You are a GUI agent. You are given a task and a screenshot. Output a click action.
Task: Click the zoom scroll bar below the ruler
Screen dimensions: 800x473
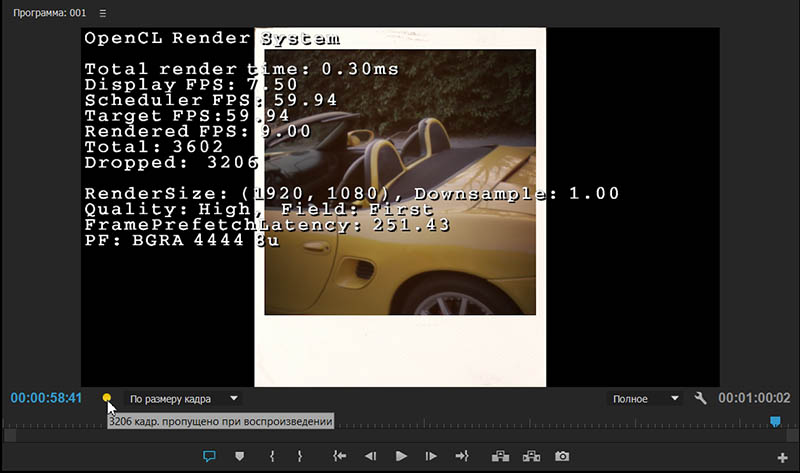pos(400,435)
